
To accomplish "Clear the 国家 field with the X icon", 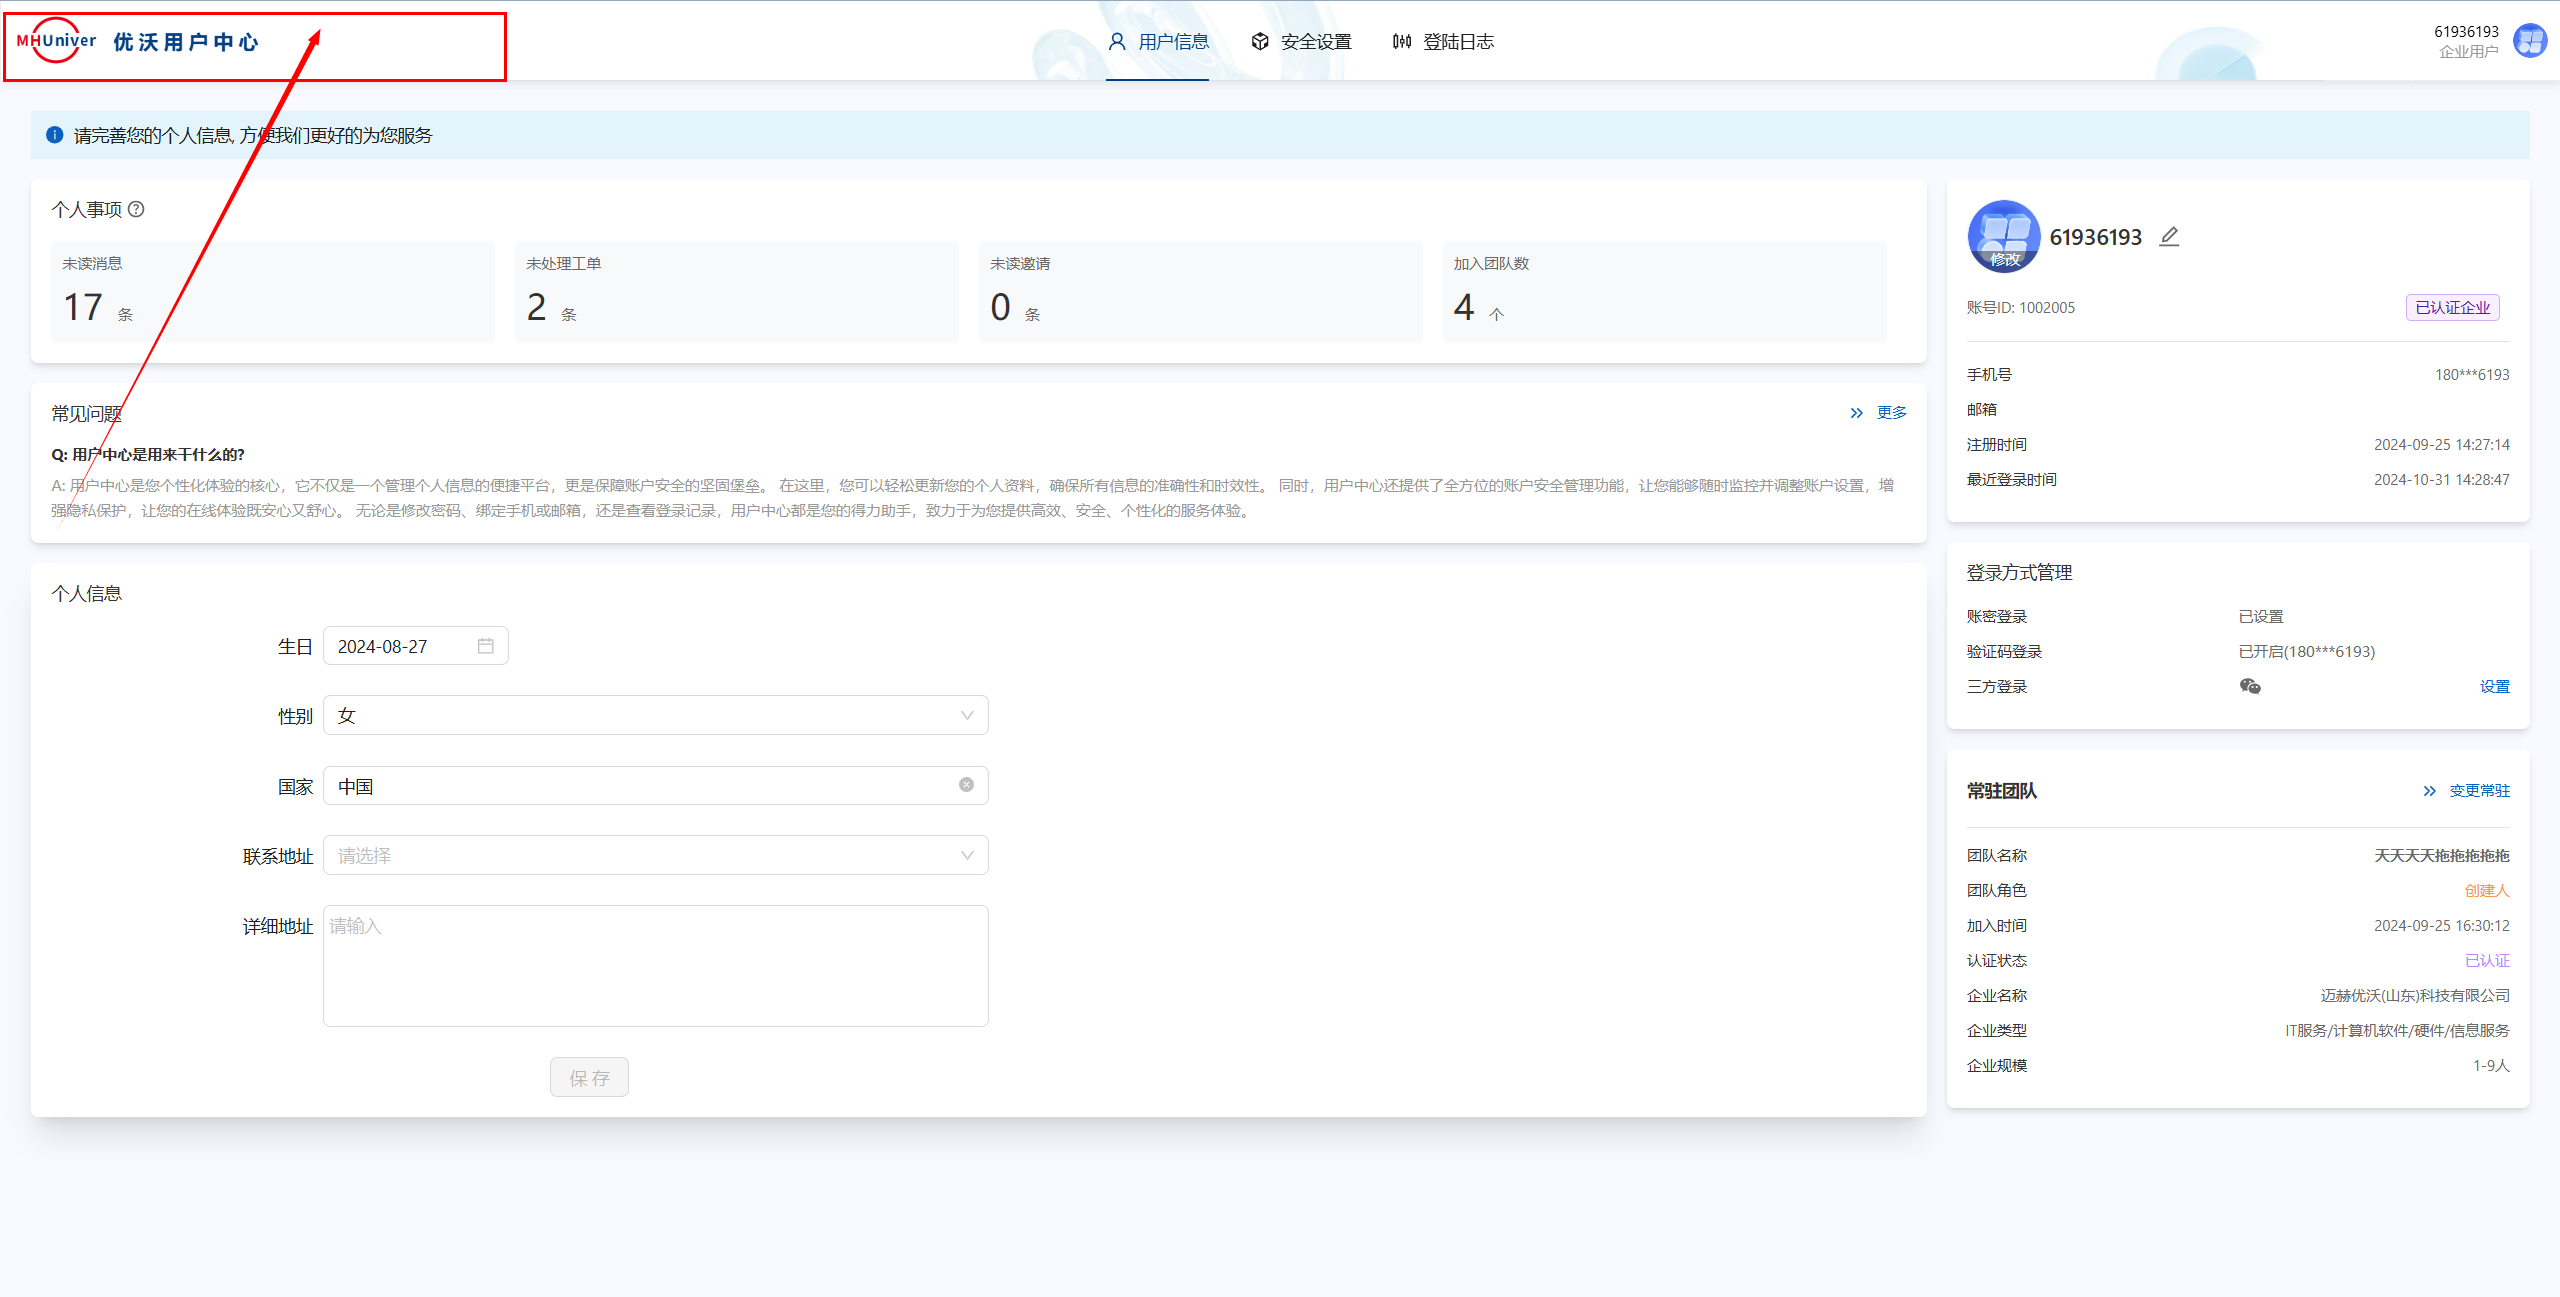I will point(966,785).
